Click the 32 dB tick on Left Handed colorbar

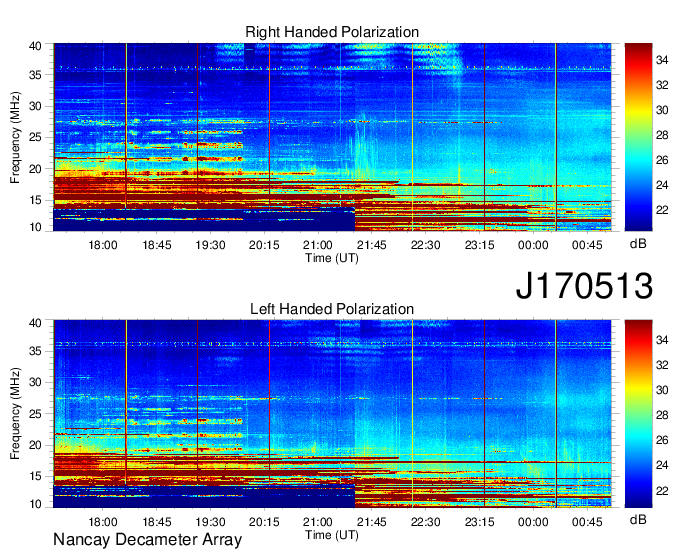click(662, 365)
